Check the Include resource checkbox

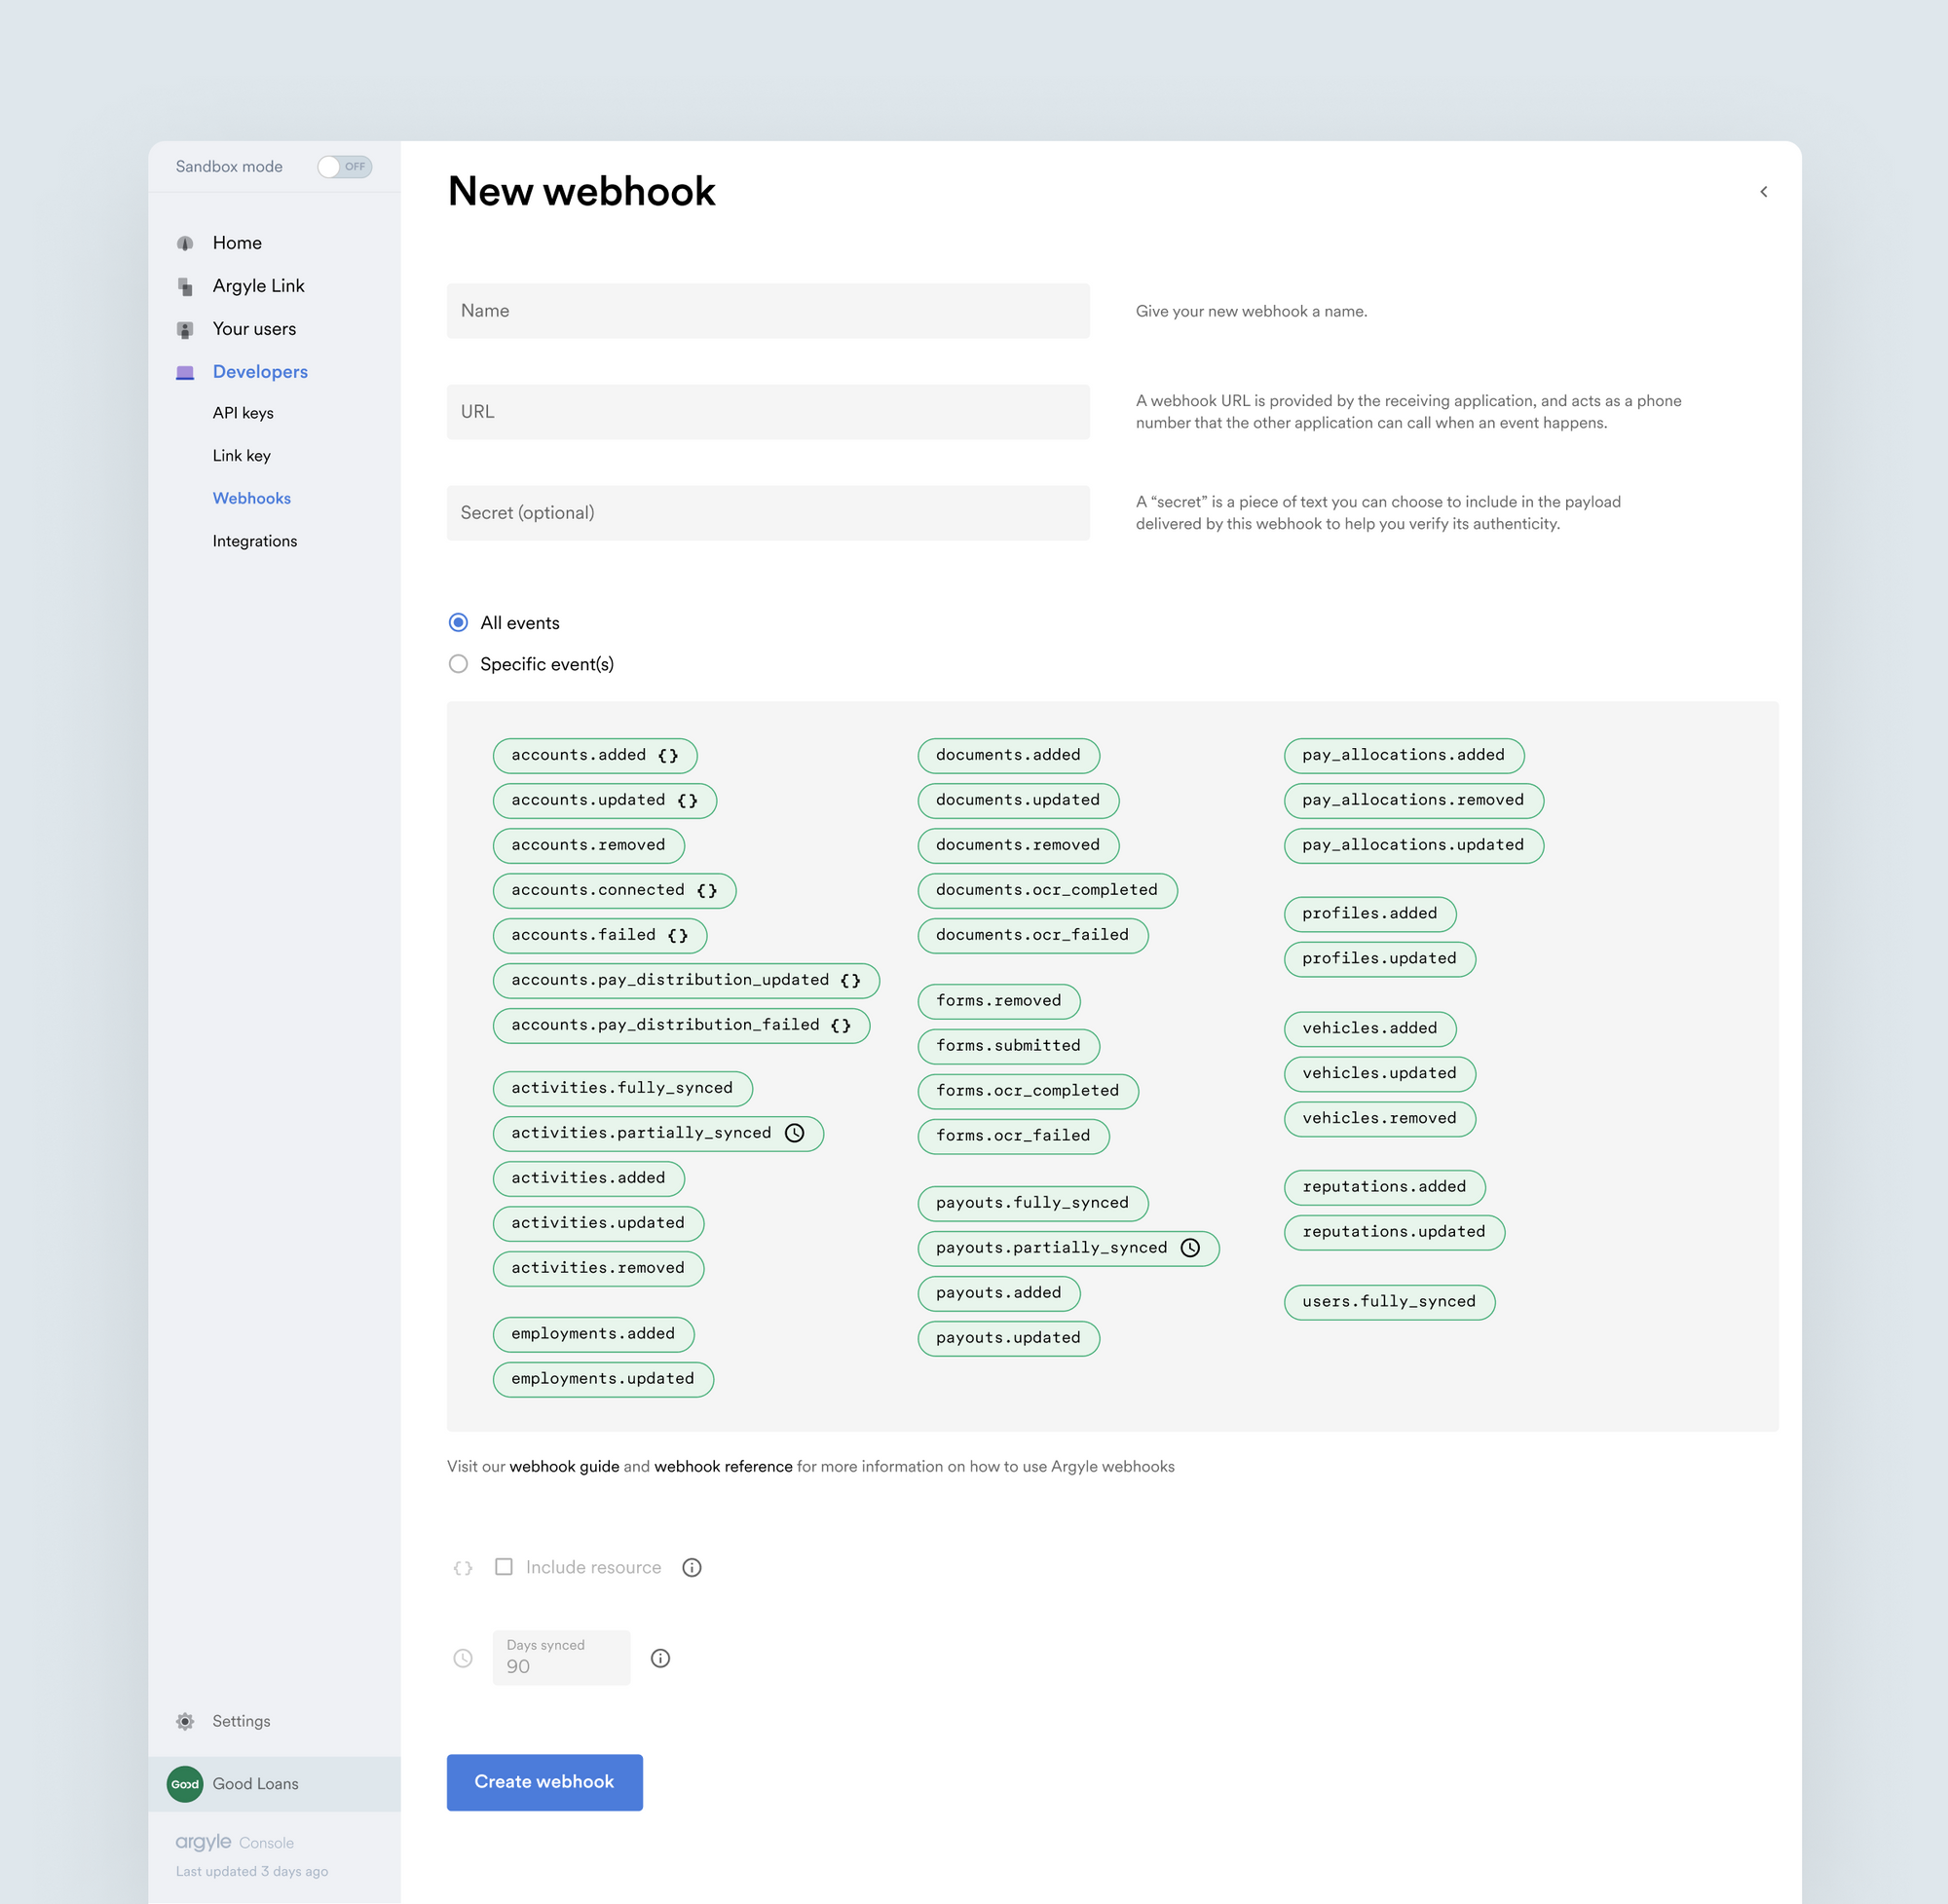504,1567
